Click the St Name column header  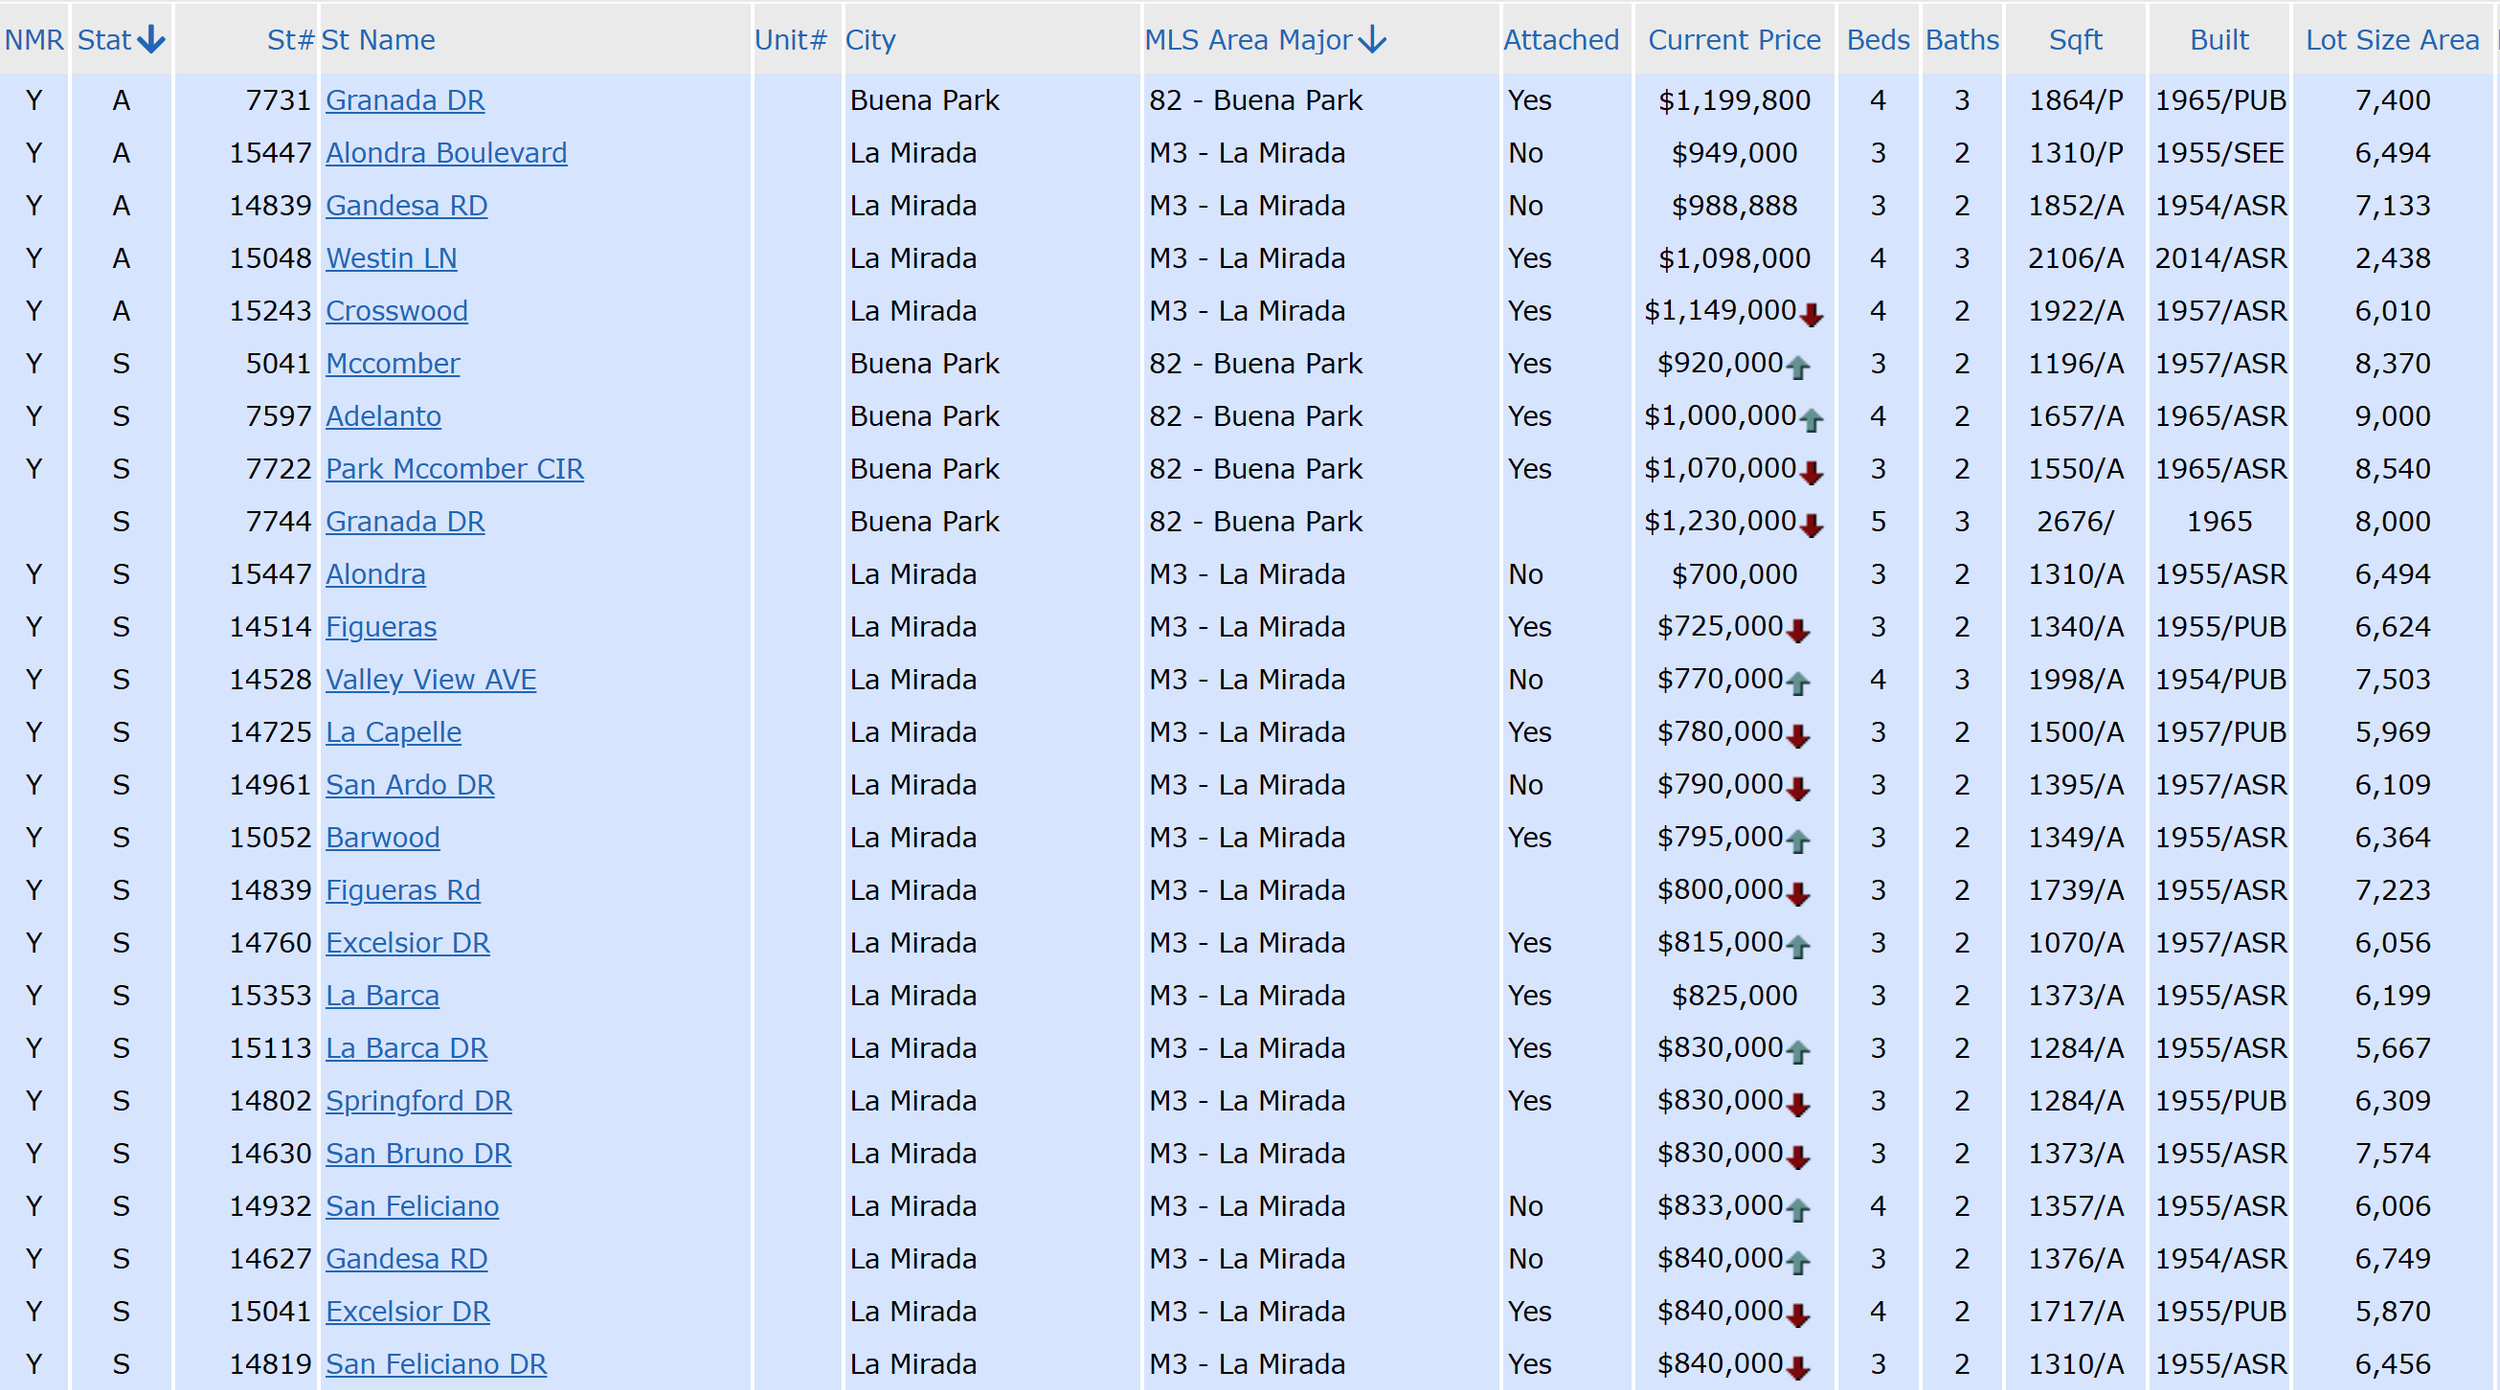(x=378, y=40)
